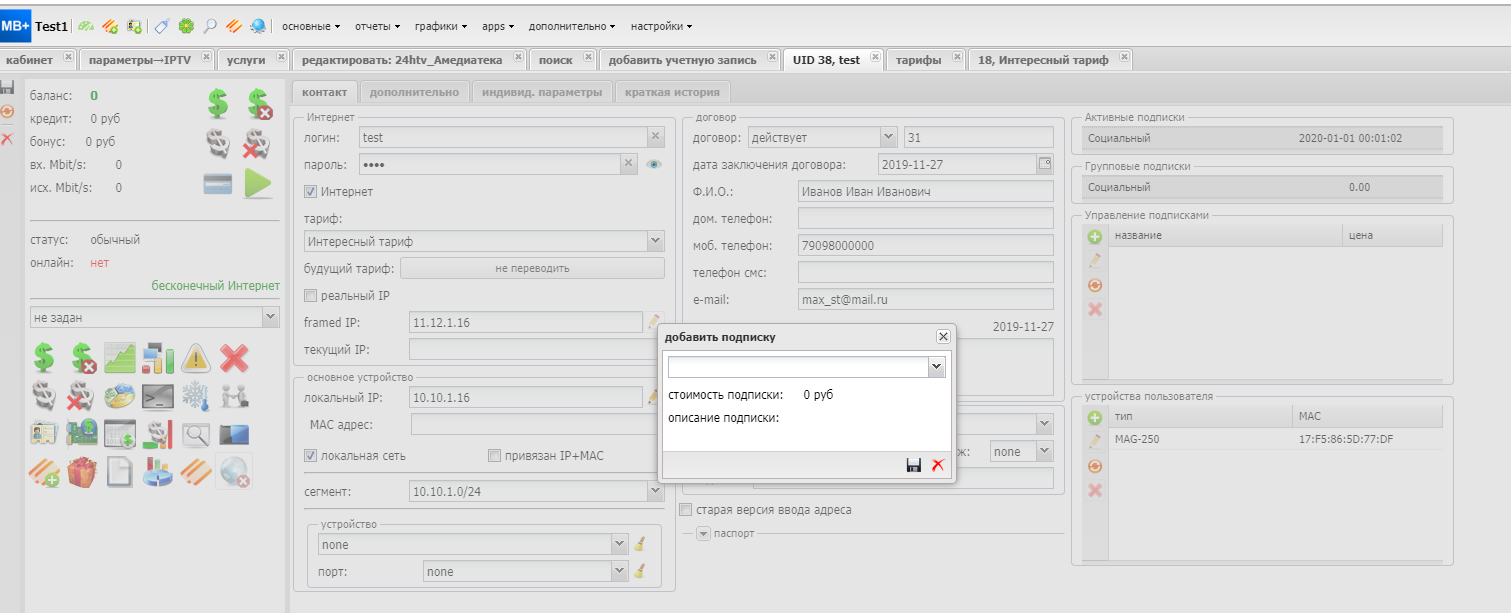Click the save icon in добавить подписку dialog
1511x613 pixels.
pos(913,465)
